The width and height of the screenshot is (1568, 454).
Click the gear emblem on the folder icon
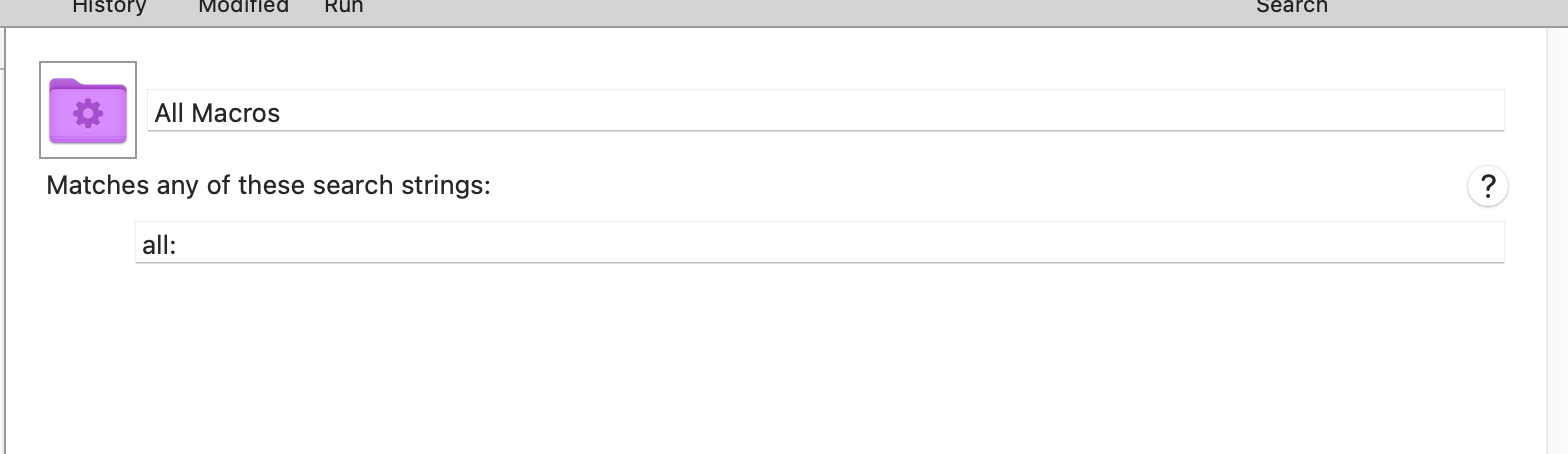88,114
